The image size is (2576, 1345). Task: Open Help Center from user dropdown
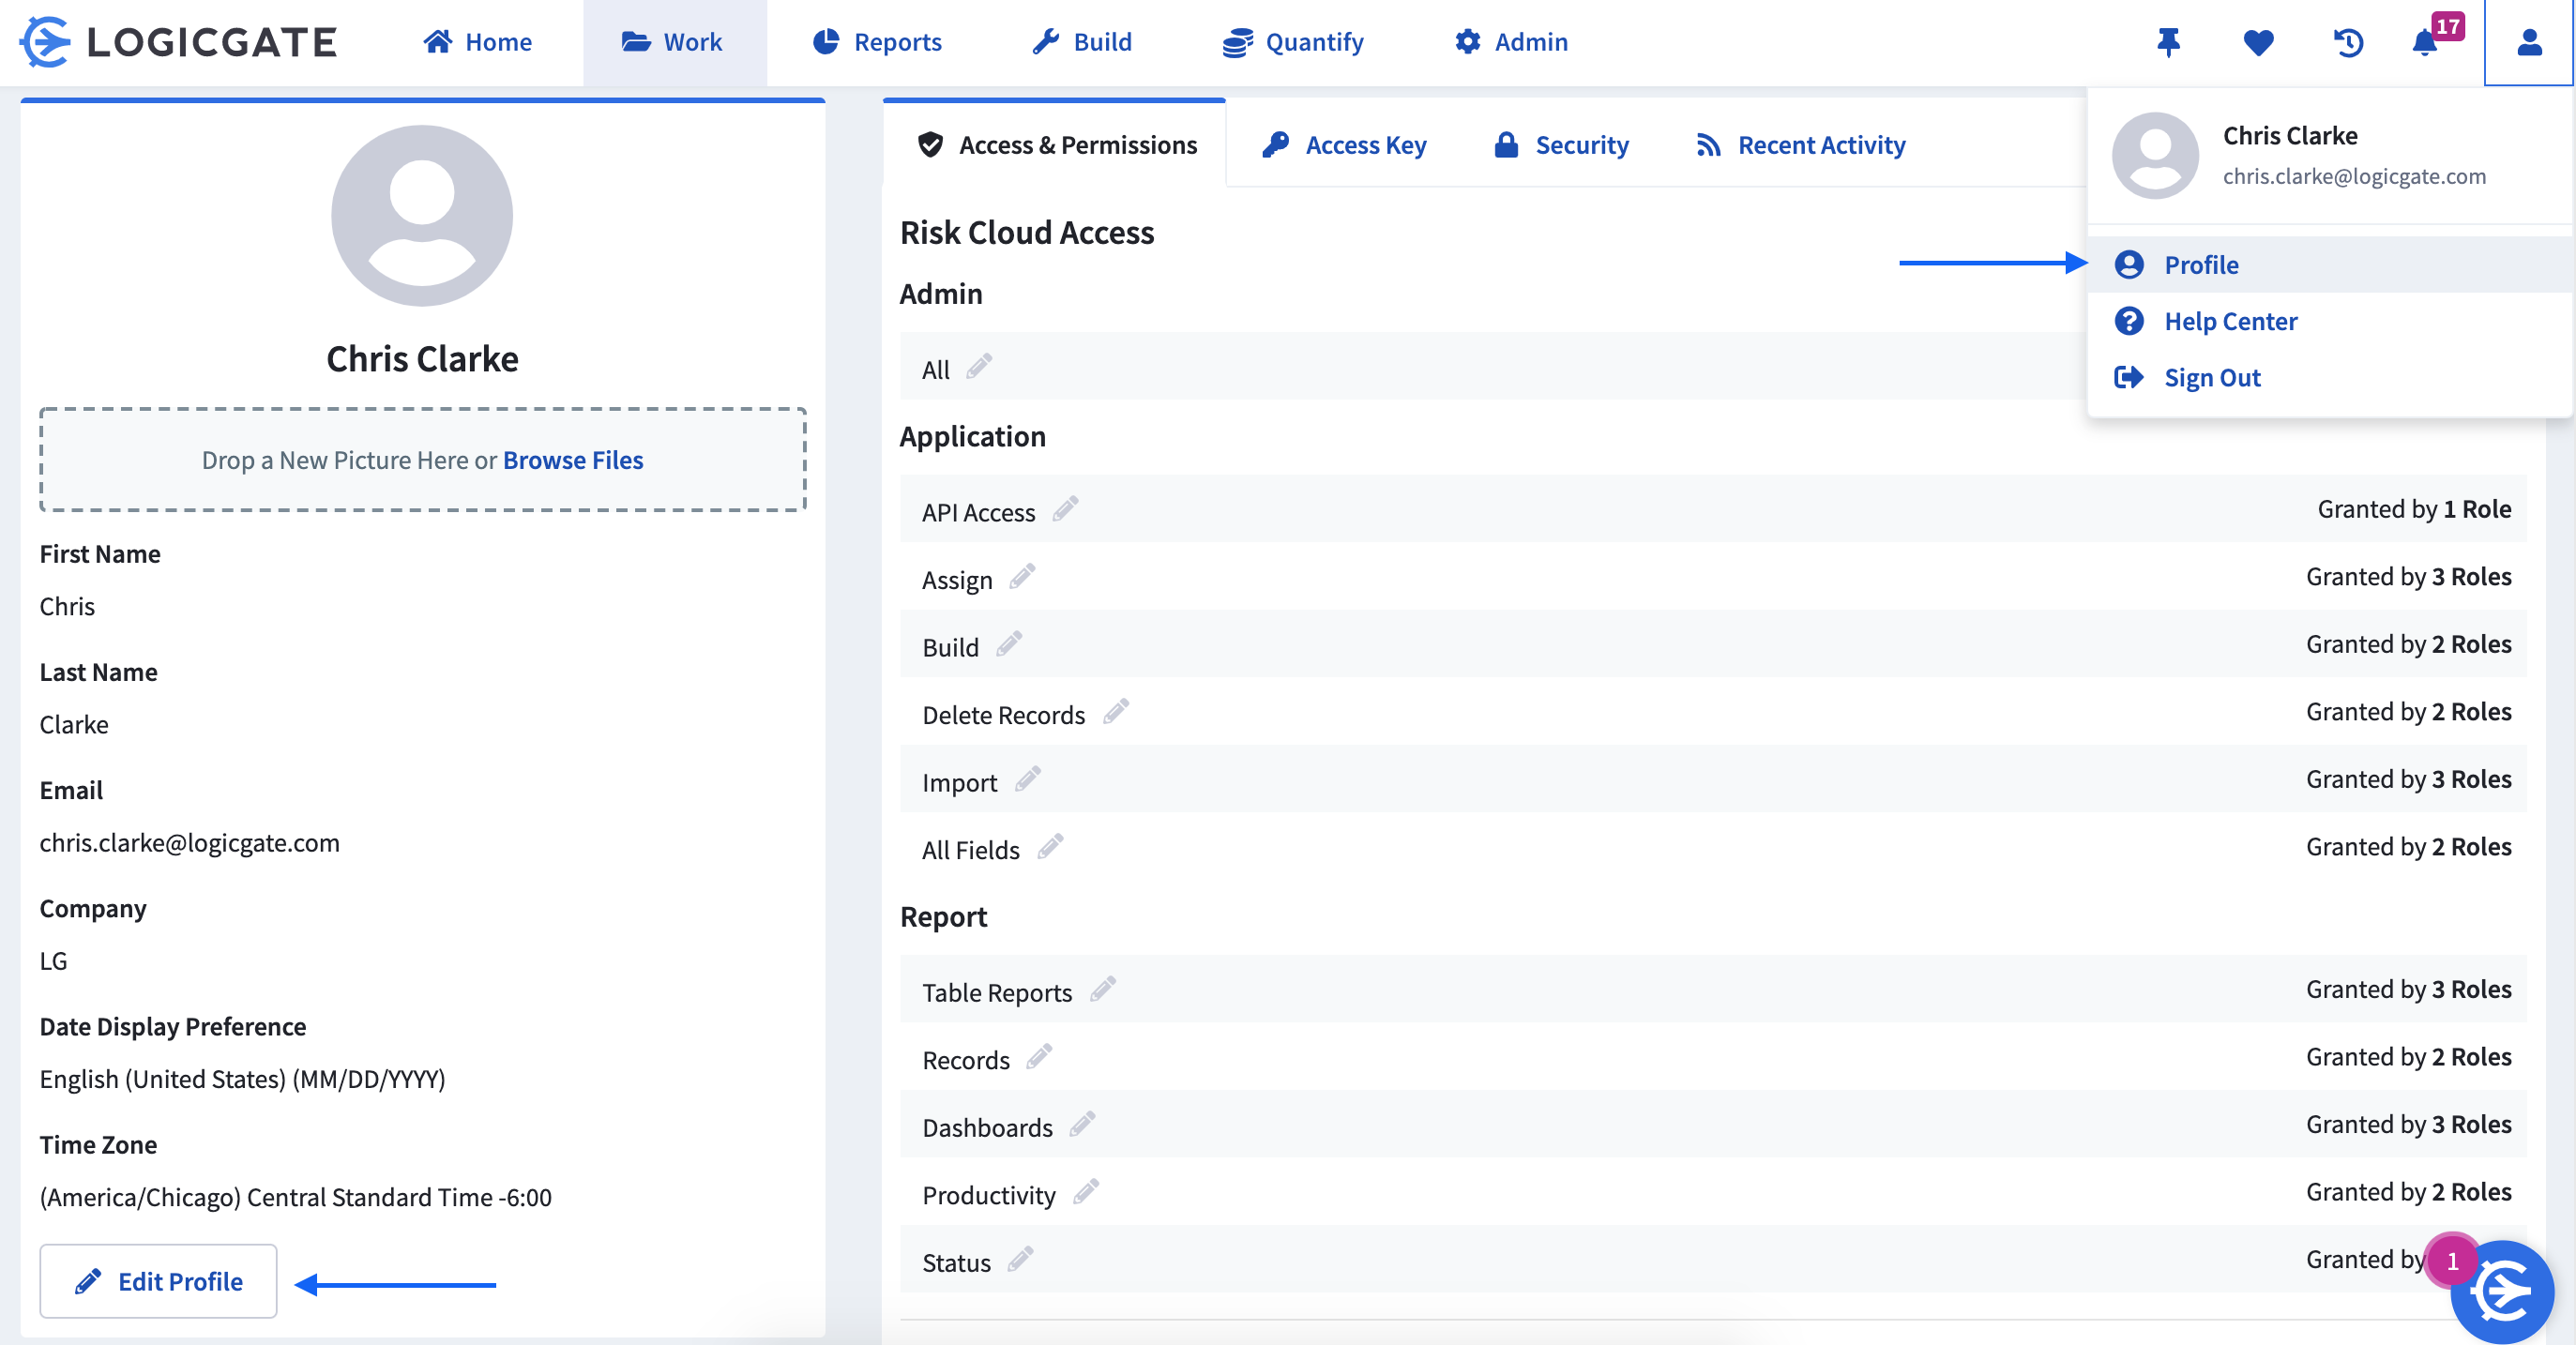tap(2328, 321)
